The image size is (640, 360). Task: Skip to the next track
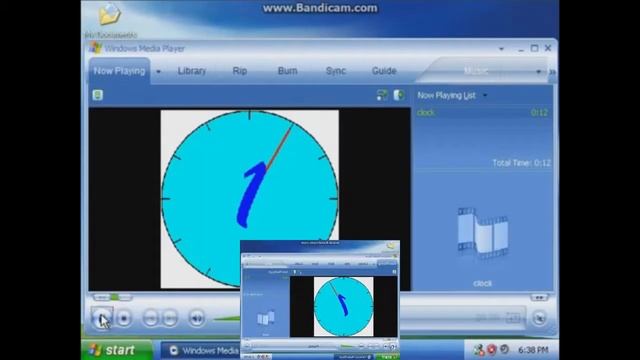click(170, 318)
